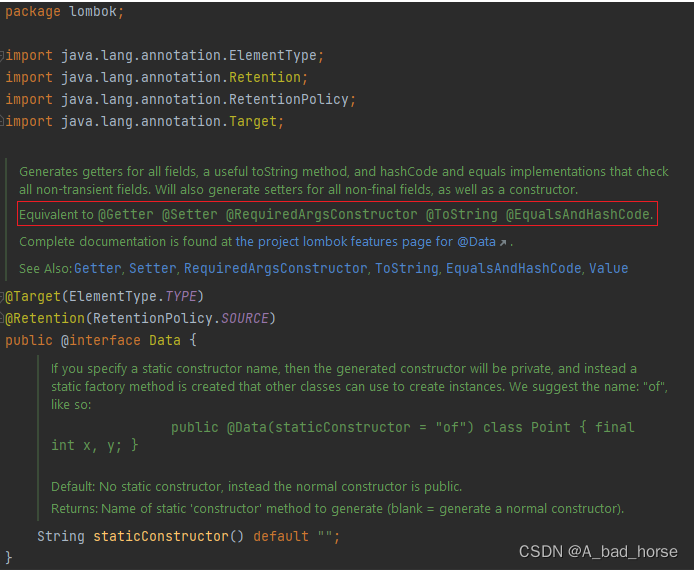Click 'ElementType' in the first import
Viewport: 694px width, 570px height.
273,56
